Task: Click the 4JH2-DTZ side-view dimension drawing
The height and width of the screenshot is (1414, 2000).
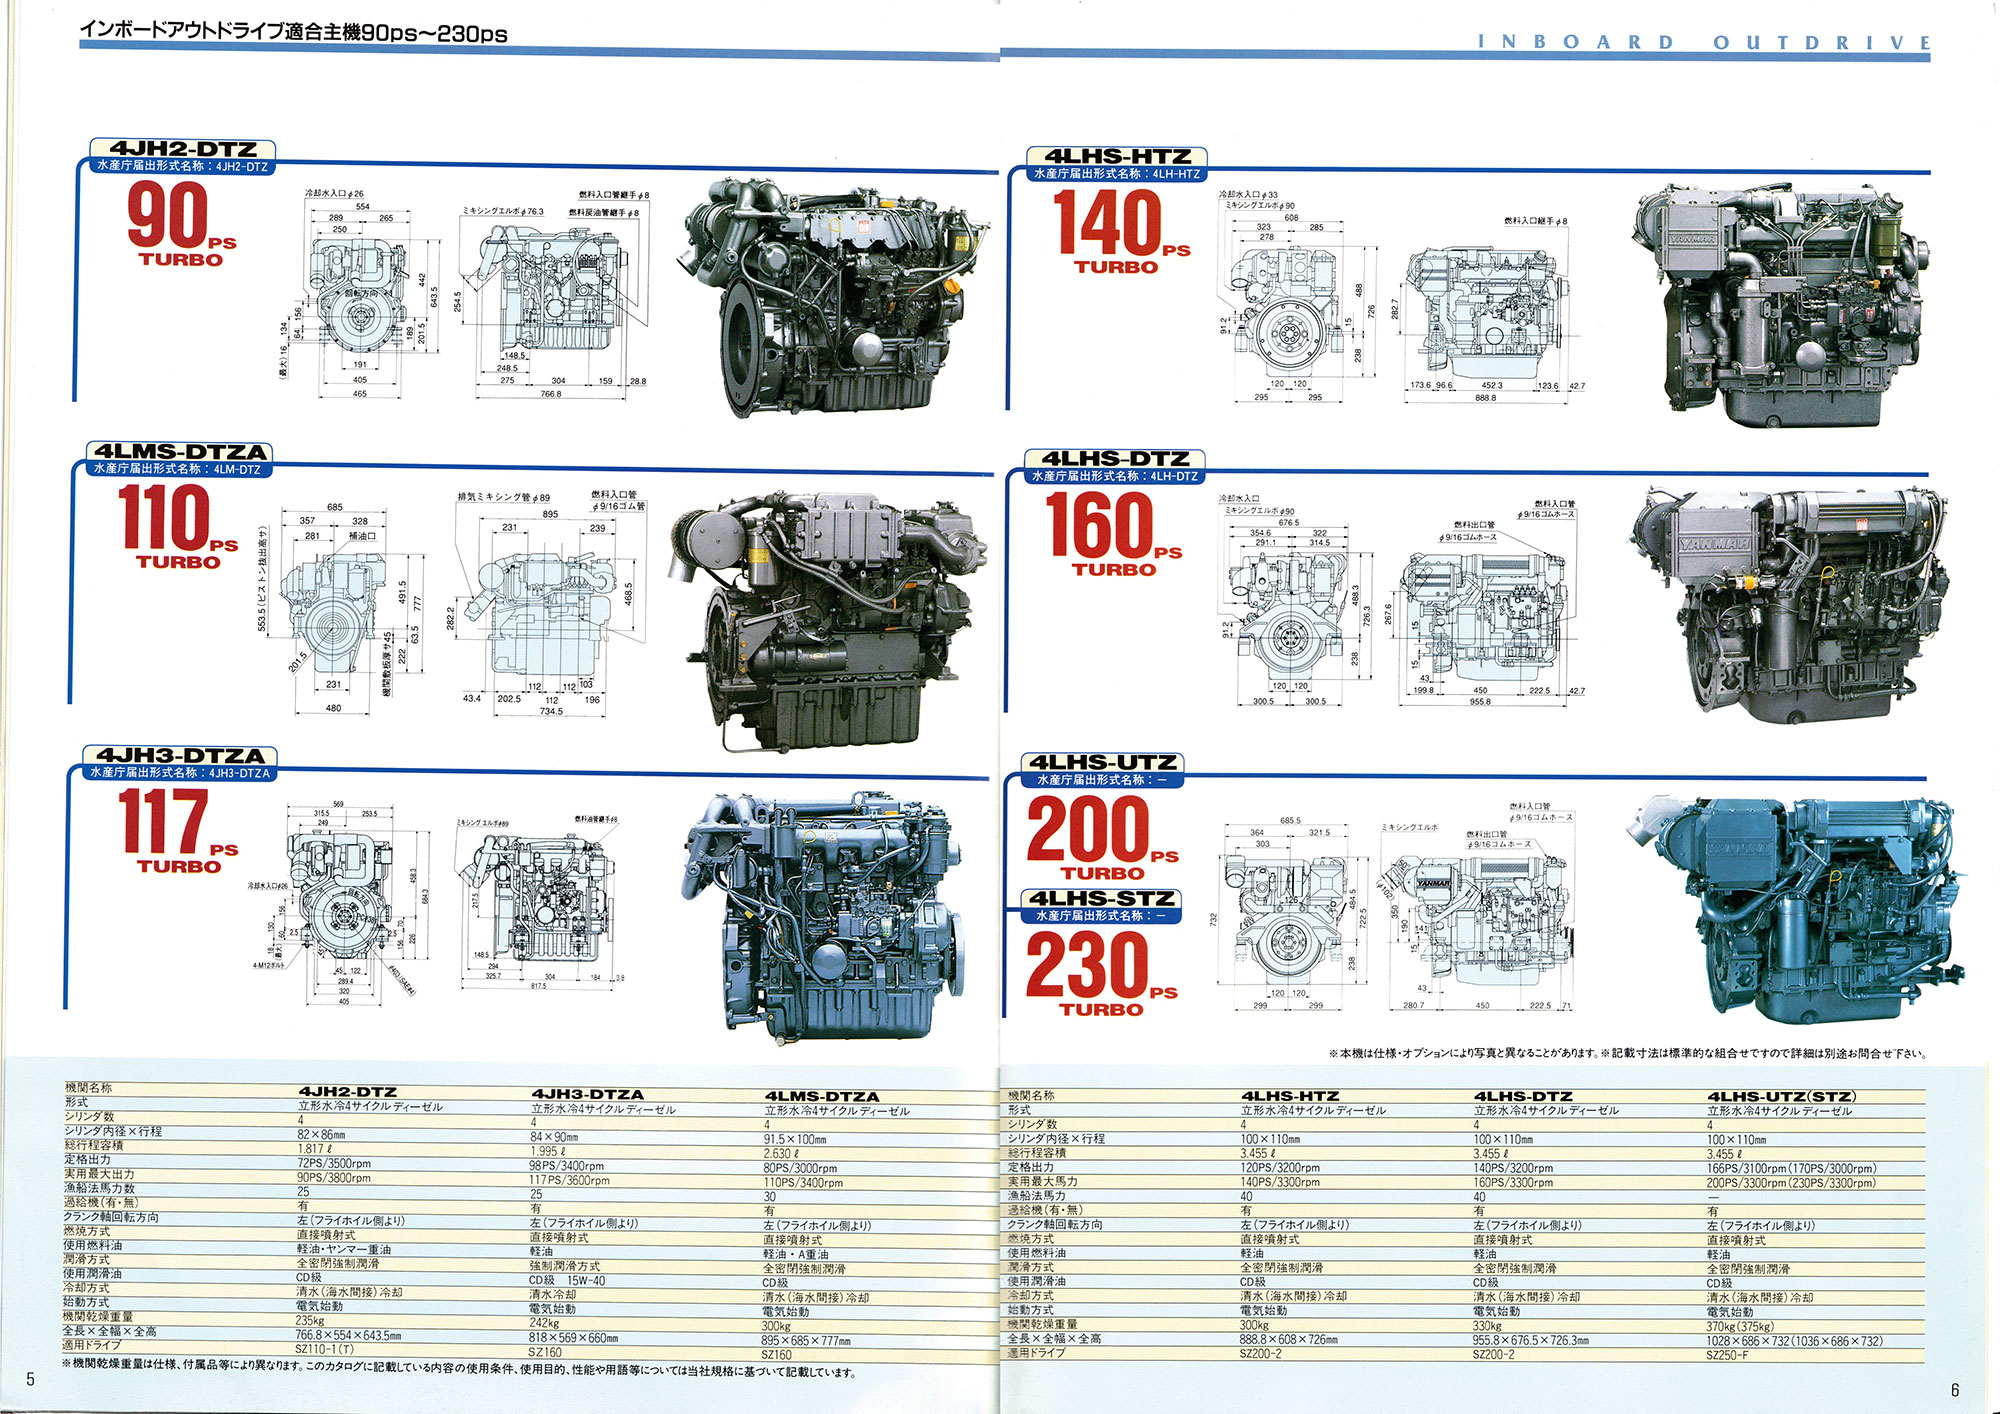Action: tap(555, 294)
